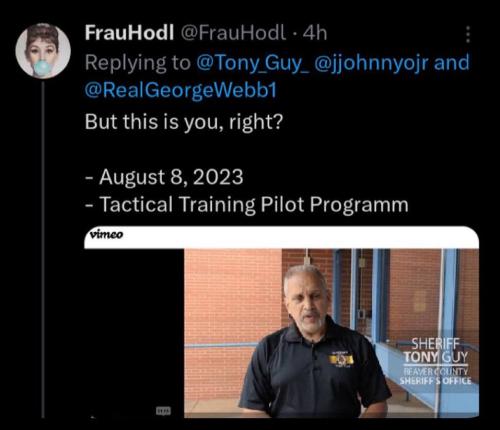Open the three-dot more options menu
Image resolution: width=500 pixels, height=430 pixels.
(468, 34)
